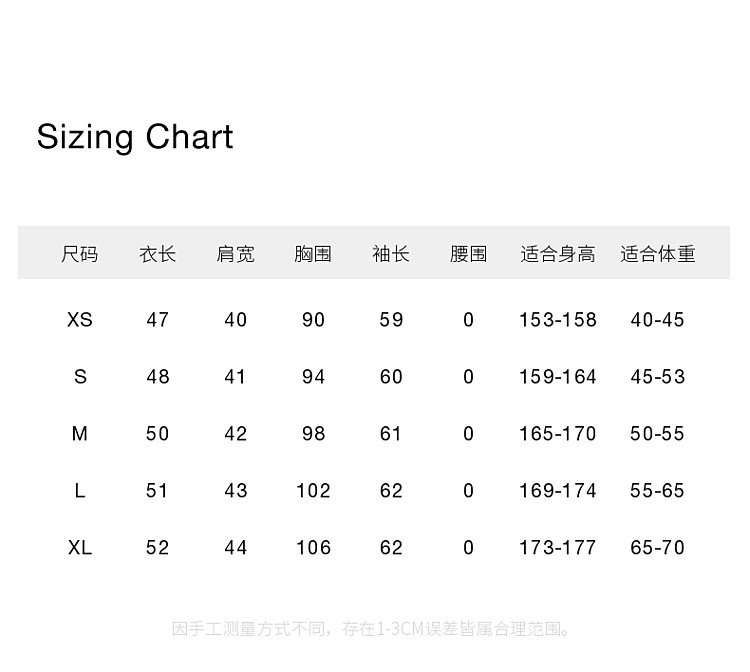Select the 尺码 column header
750x672 pixels.
pos(80,254)
